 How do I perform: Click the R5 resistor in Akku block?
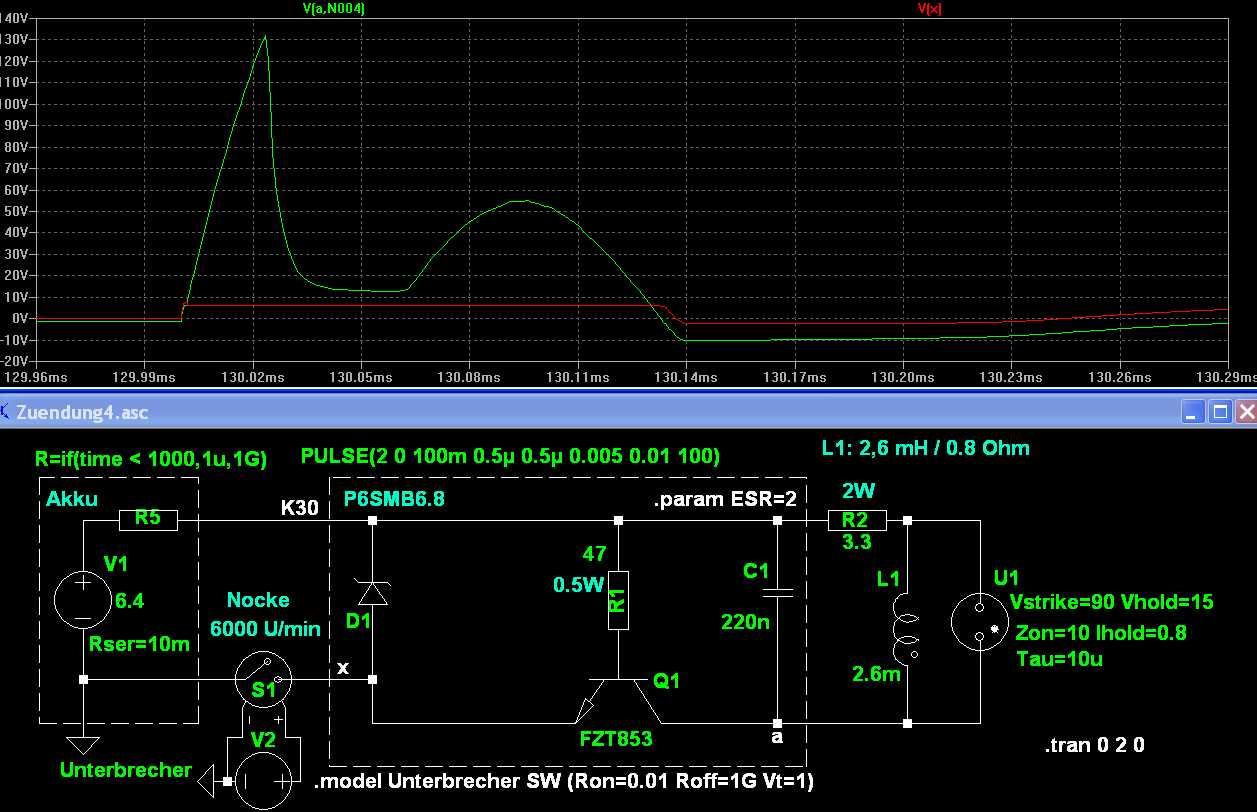click(x=148, y=520)
